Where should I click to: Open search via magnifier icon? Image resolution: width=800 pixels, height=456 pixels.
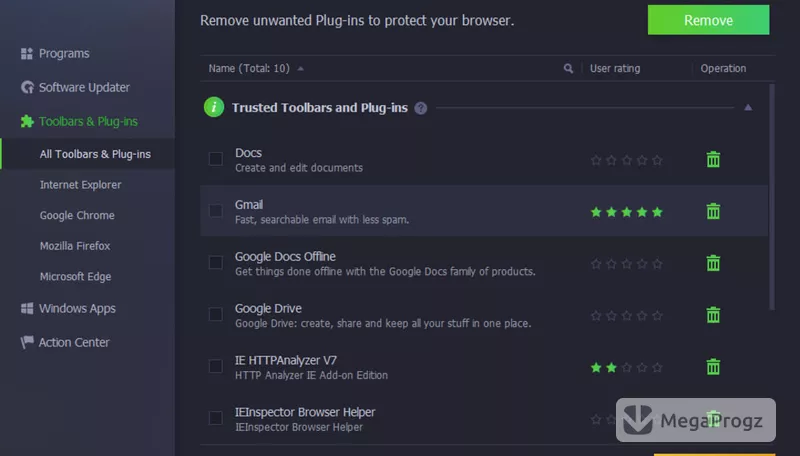click(x=568, y=68)
